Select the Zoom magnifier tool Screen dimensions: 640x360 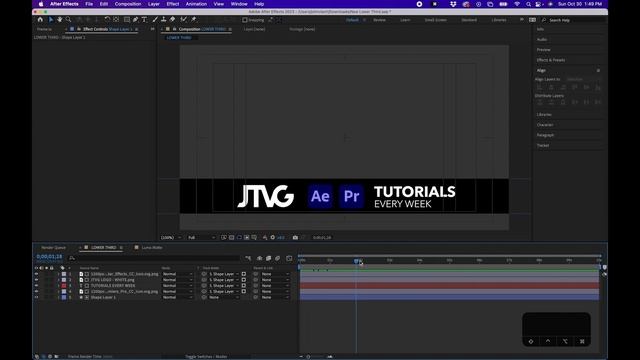tap(68, 20)
